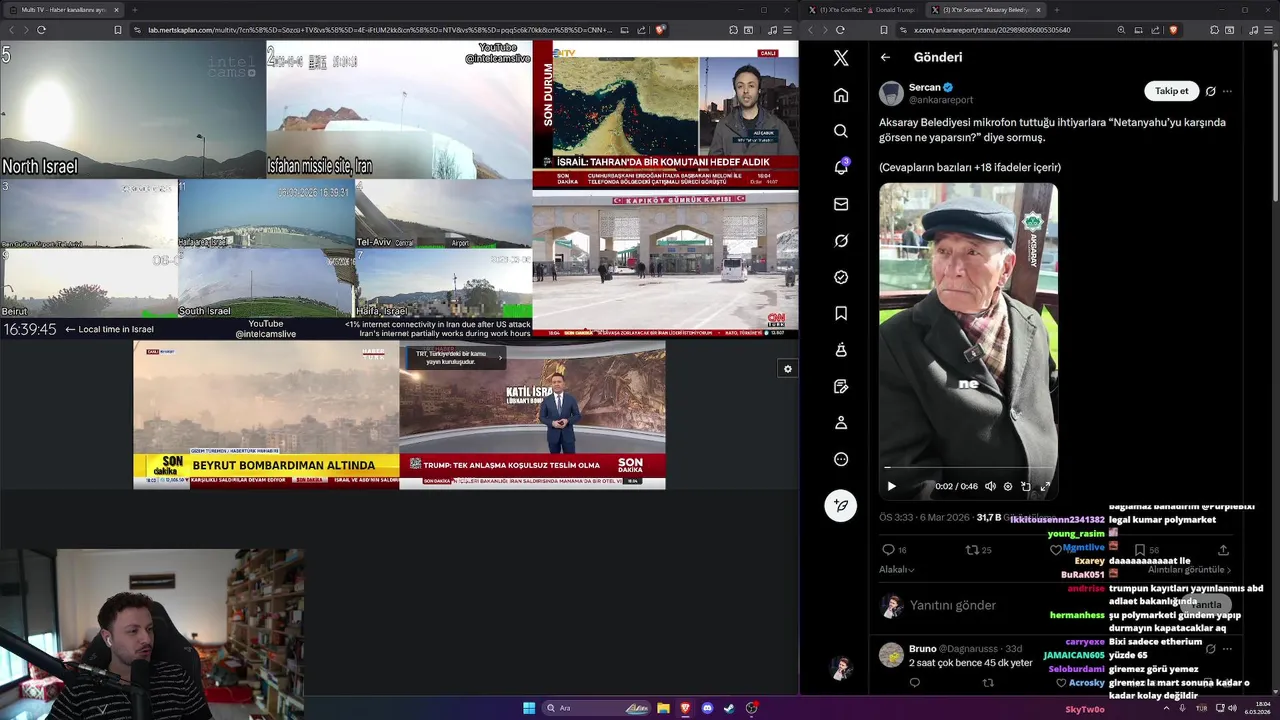Click the X logo in sidebar
The image size is (1280, 720).
coord(841,58)
